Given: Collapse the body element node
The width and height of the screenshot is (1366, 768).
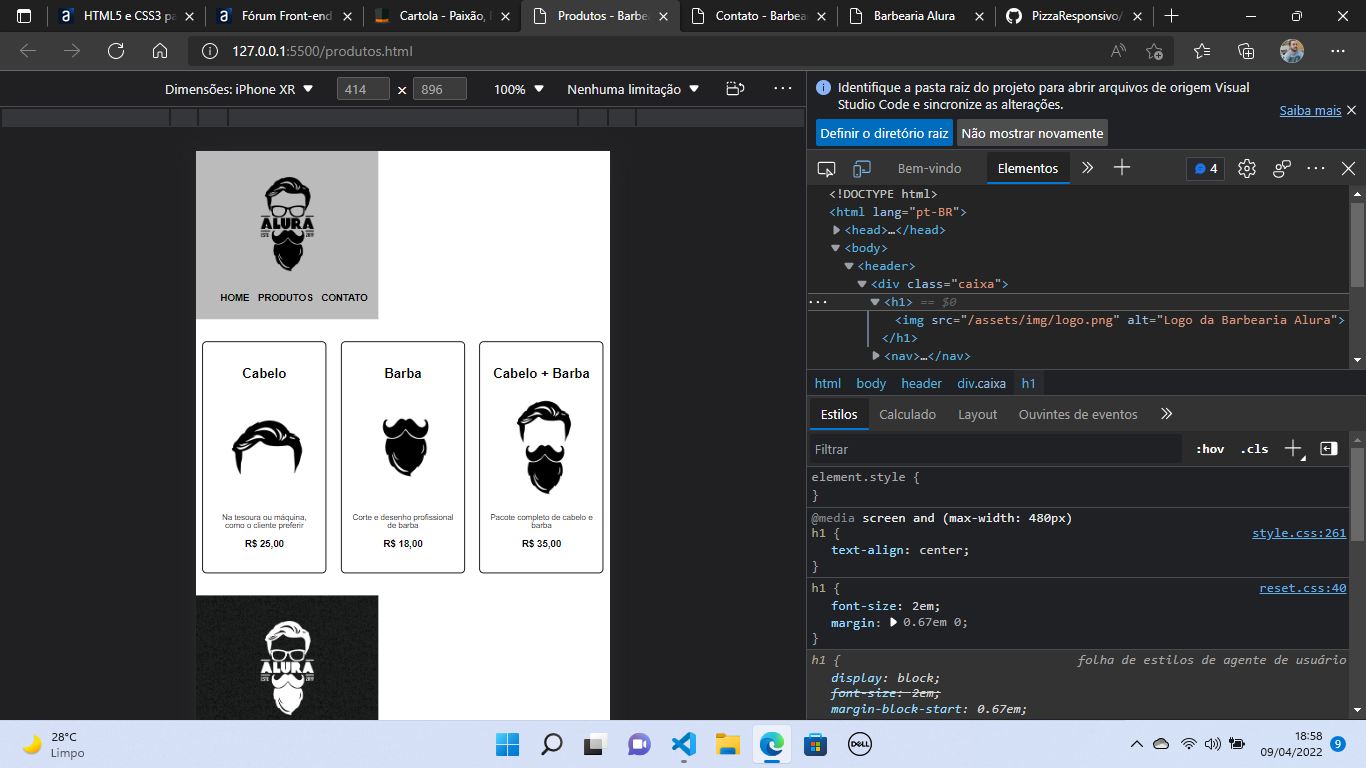Looking at the screenshot, I should tap(836, 248).
